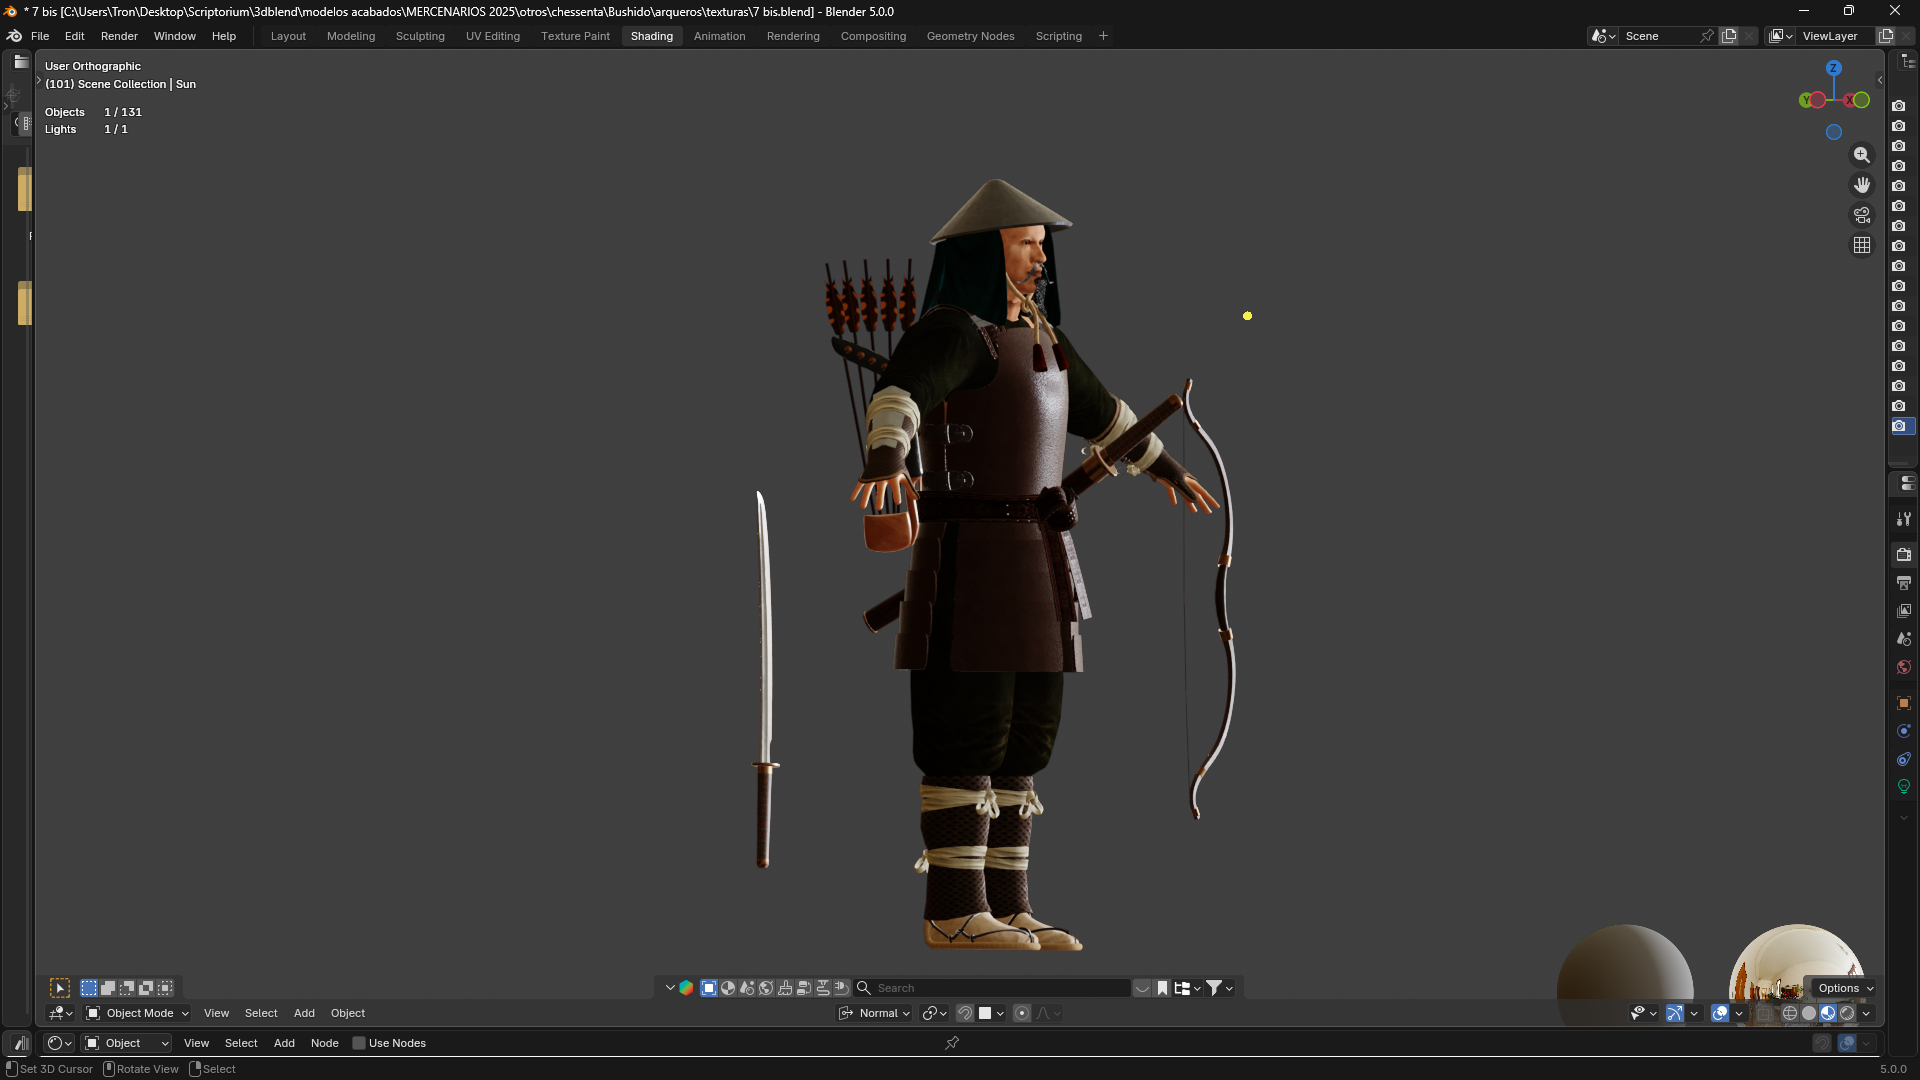Click the viewport zoom magnifier icon
Screen dimensions: 1920x1080
[x=1861, y=155]
